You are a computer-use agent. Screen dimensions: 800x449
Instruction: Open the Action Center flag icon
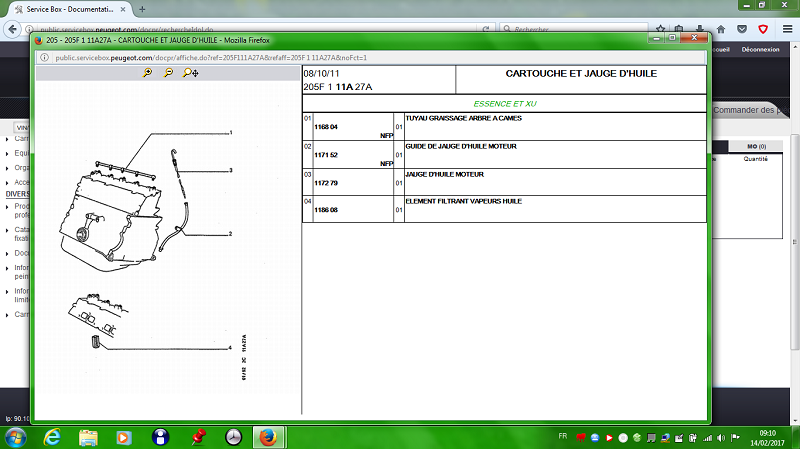pos(735,438)
